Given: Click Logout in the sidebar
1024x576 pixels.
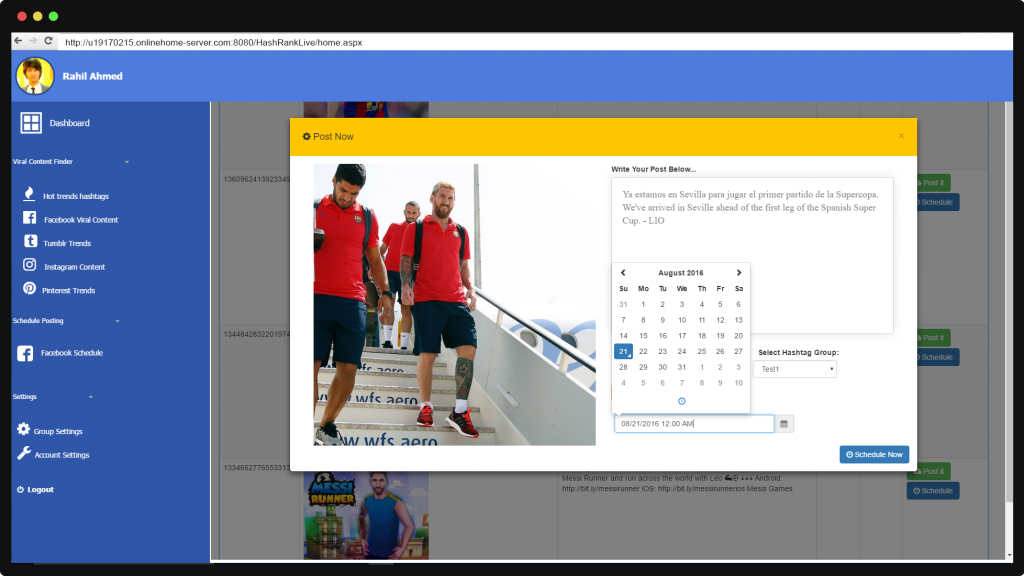Looking at the screenshot, I should tap(40, 490).
